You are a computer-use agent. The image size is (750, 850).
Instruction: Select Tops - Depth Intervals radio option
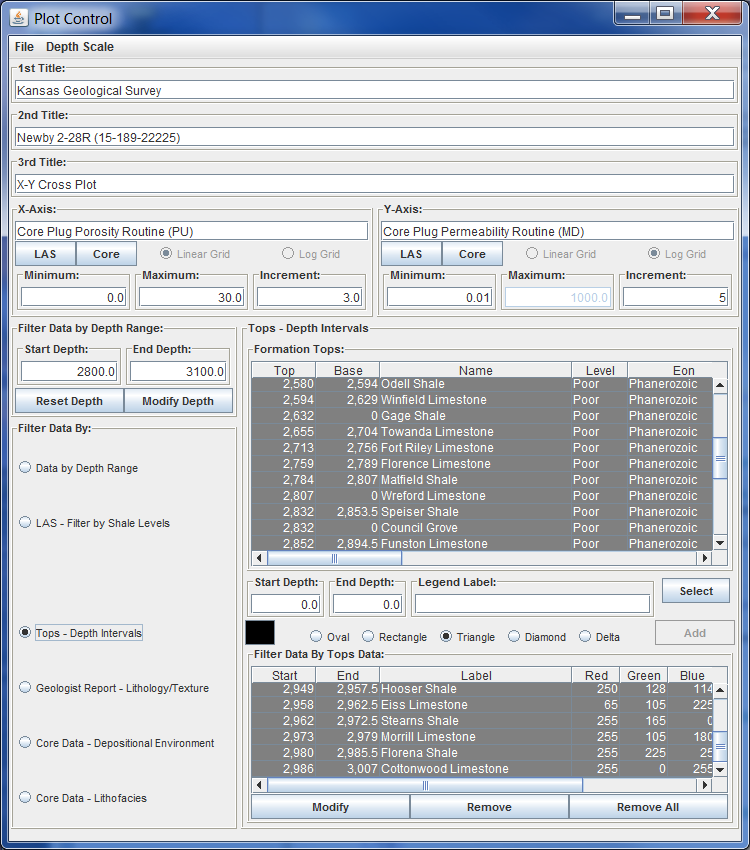(81, 633)
